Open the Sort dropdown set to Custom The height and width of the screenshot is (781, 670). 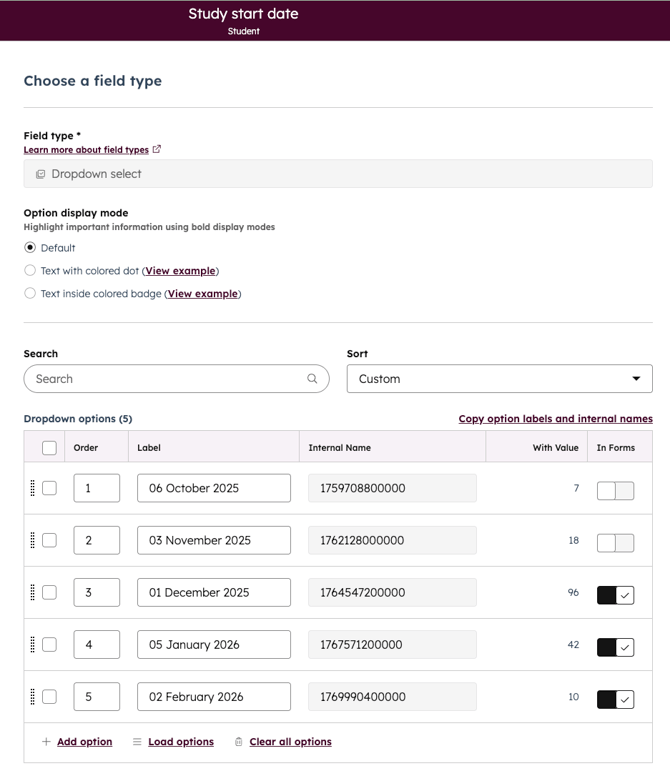tap(498, 379)
